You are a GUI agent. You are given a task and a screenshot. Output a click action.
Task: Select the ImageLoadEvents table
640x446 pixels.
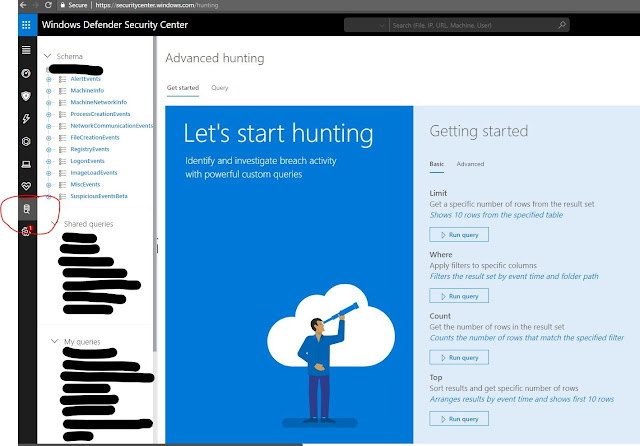point(93,173)
